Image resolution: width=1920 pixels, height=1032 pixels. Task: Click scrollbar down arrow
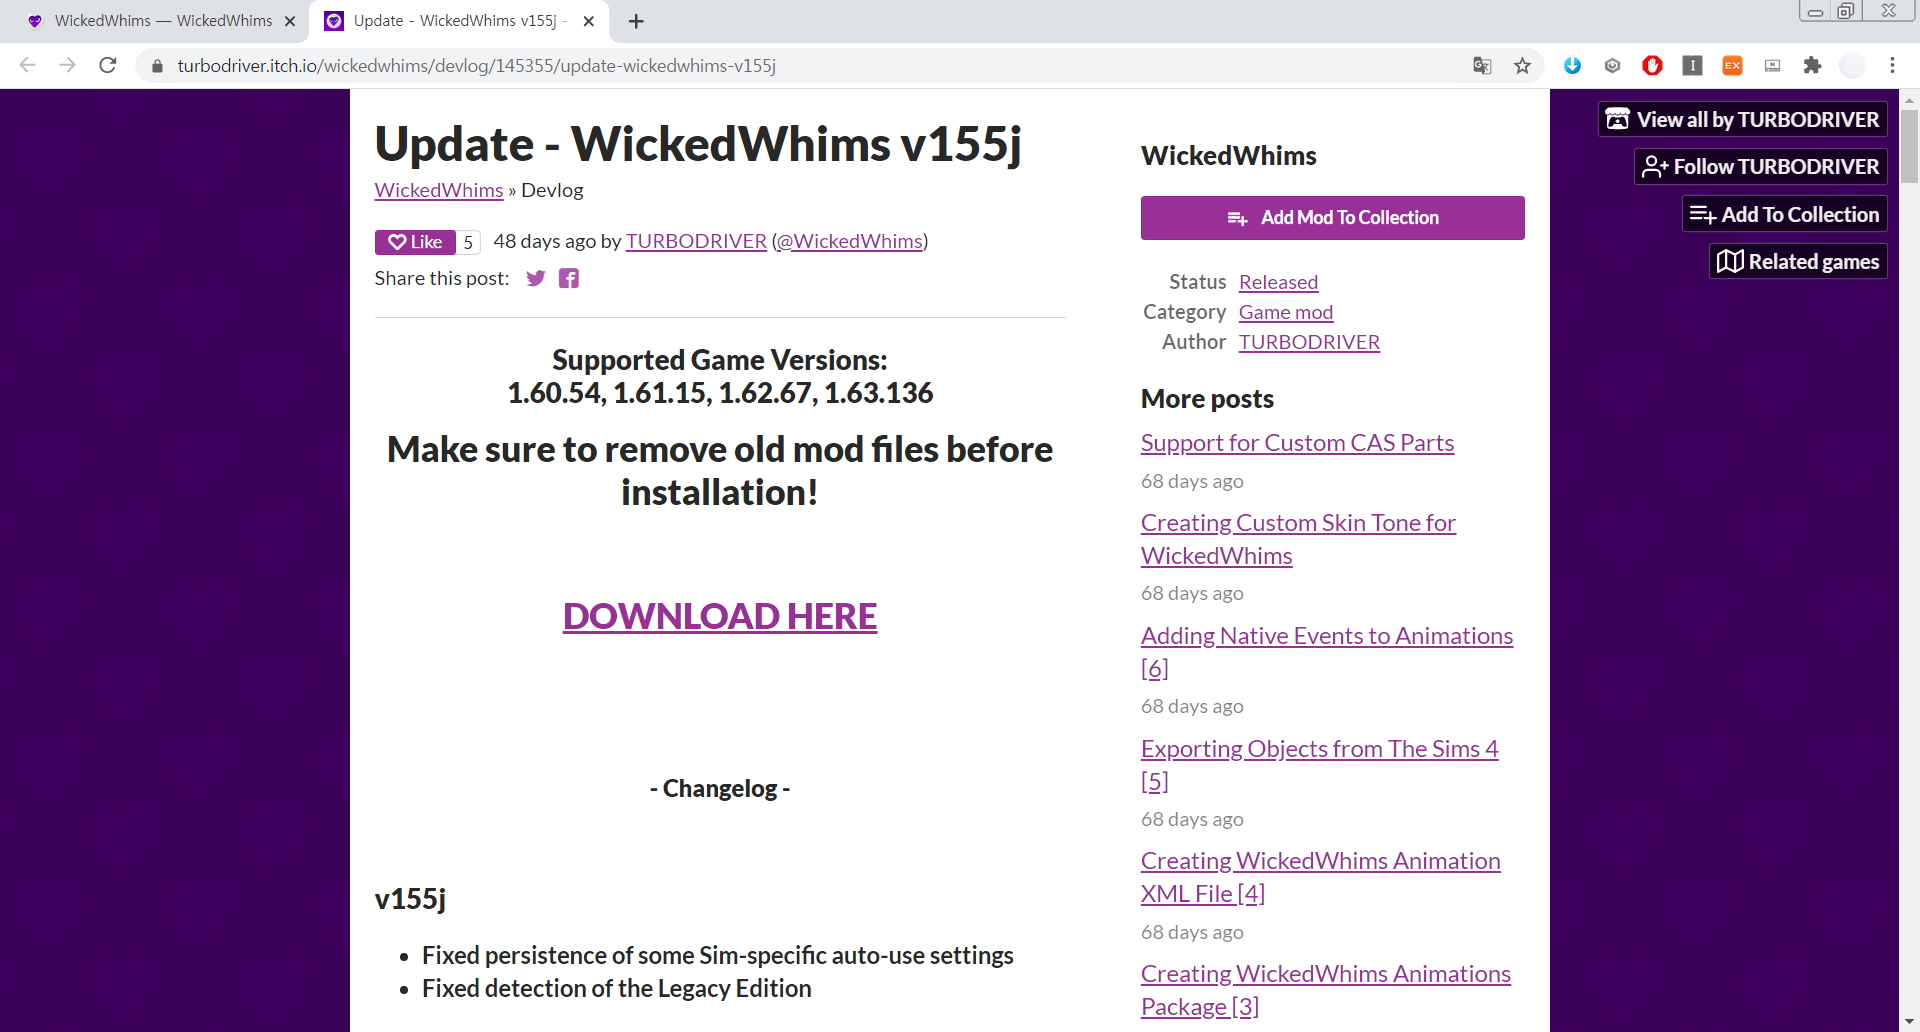[1910, 1022]
